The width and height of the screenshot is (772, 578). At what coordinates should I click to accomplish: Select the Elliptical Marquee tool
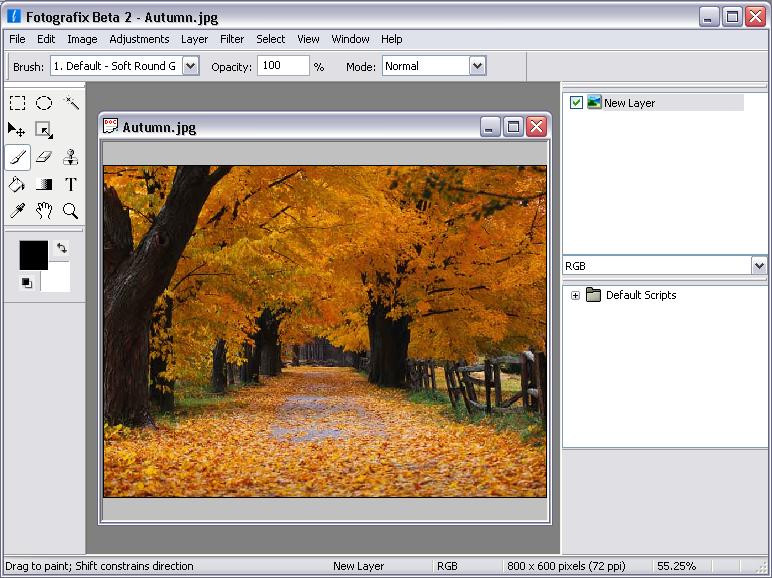click(x=44, y=103)
